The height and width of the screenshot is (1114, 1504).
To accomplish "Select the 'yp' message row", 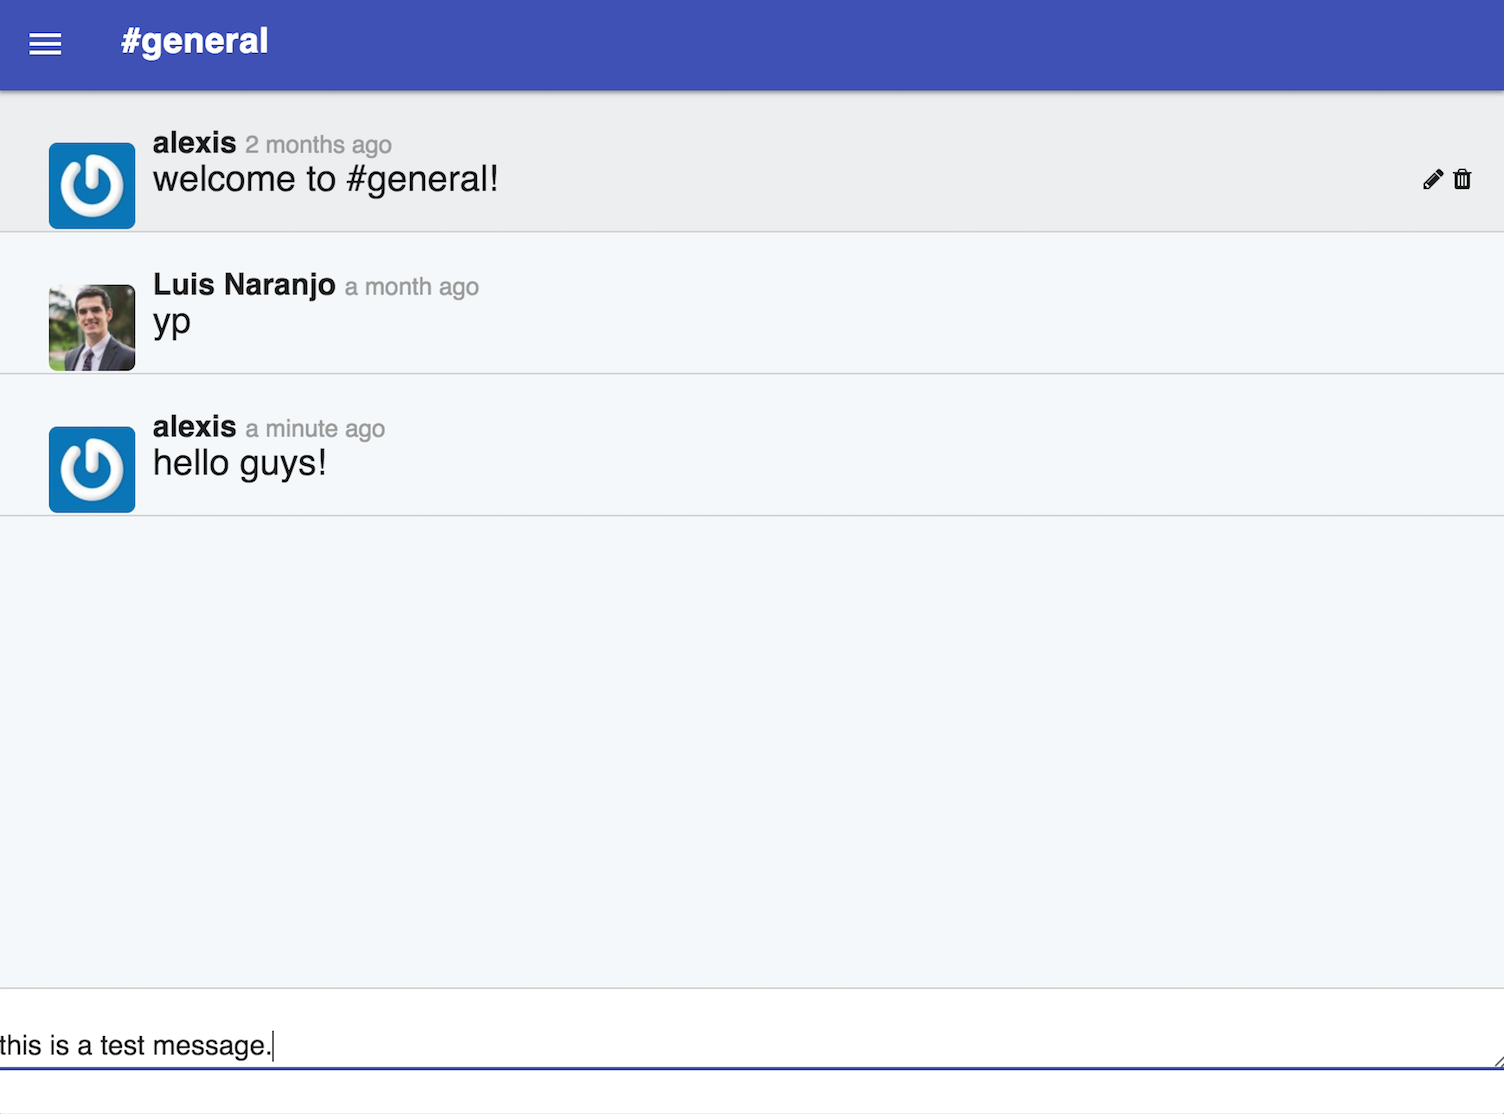I will pyautogui.click(x=752, y=303).
